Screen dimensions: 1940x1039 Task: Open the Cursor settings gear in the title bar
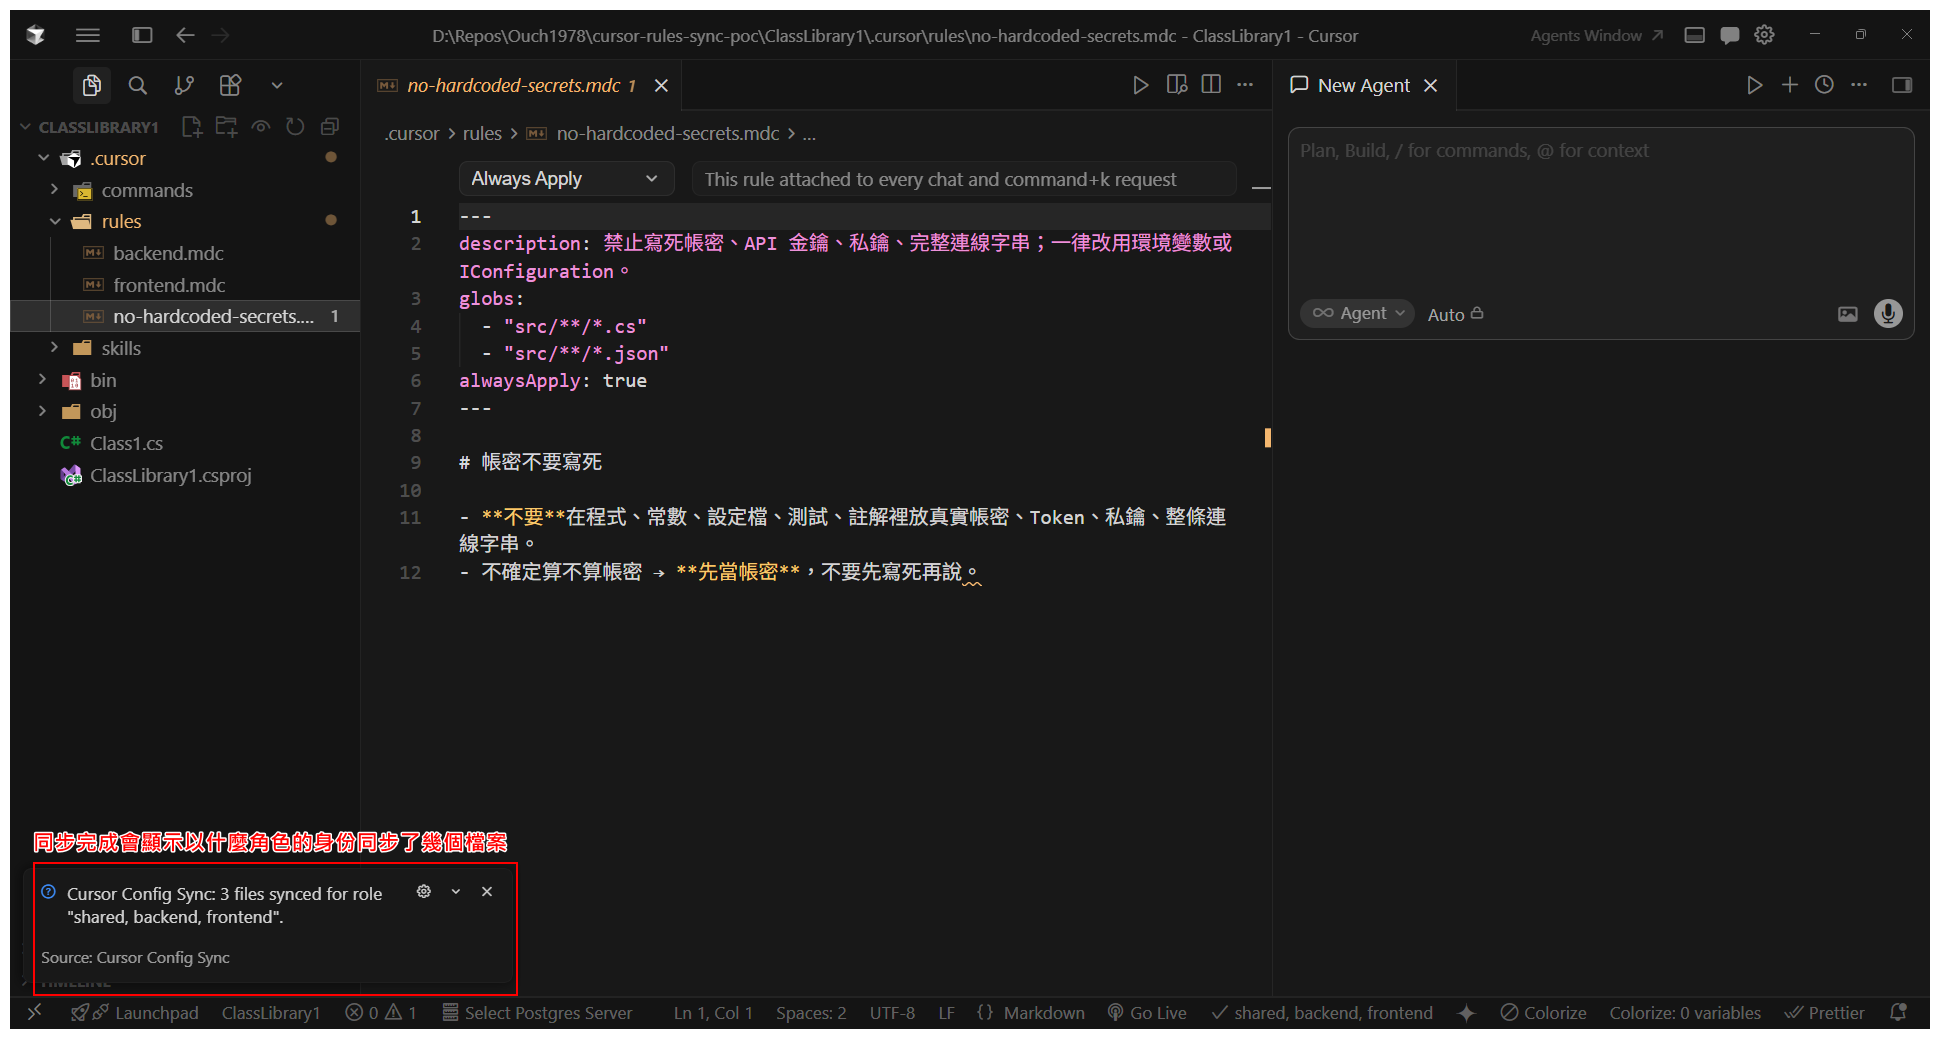[x=1764, y=35]
